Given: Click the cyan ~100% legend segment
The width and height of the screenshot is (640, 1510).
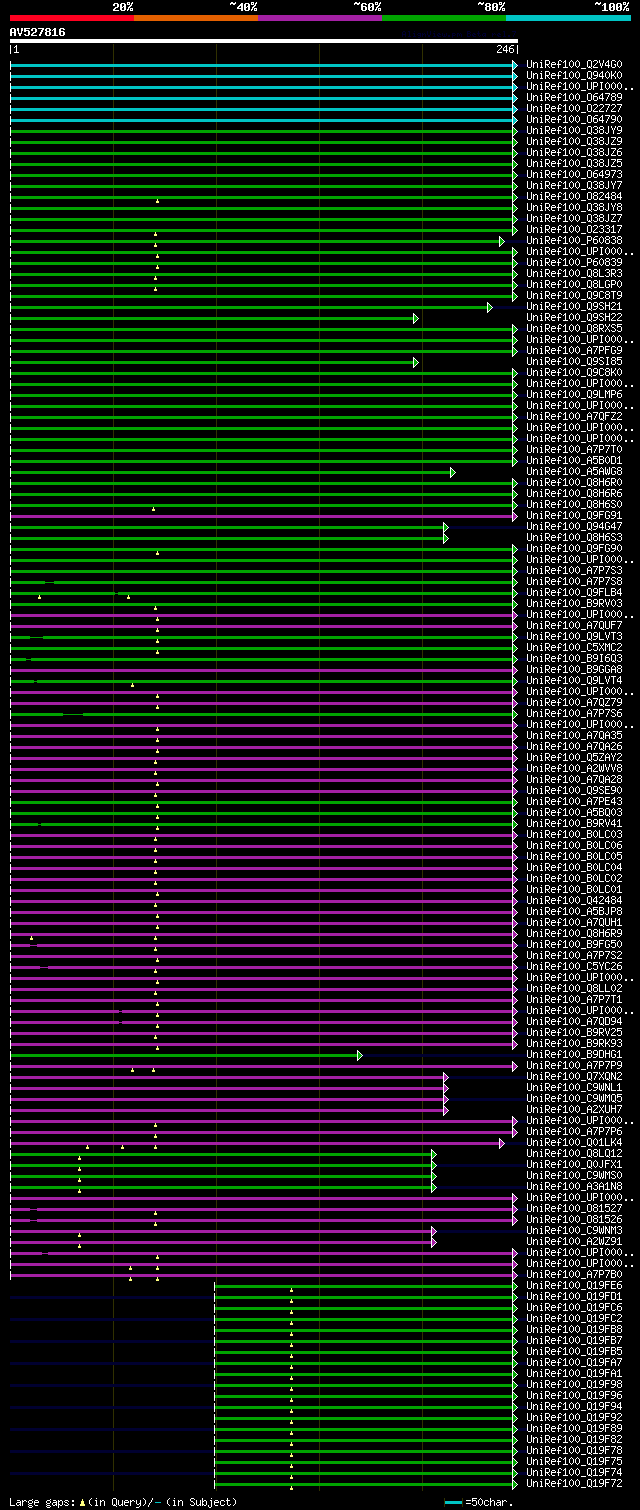Looking at the screenshot, I should [568, 18].
